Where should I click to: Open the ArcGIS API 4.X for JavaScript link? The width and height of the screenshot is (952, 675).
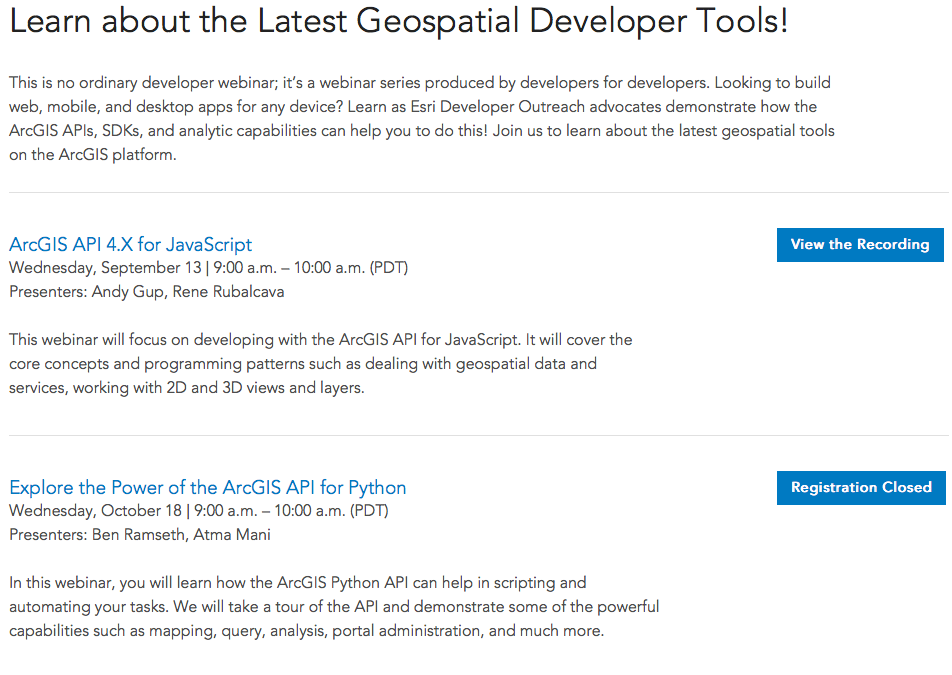[131, 244]
